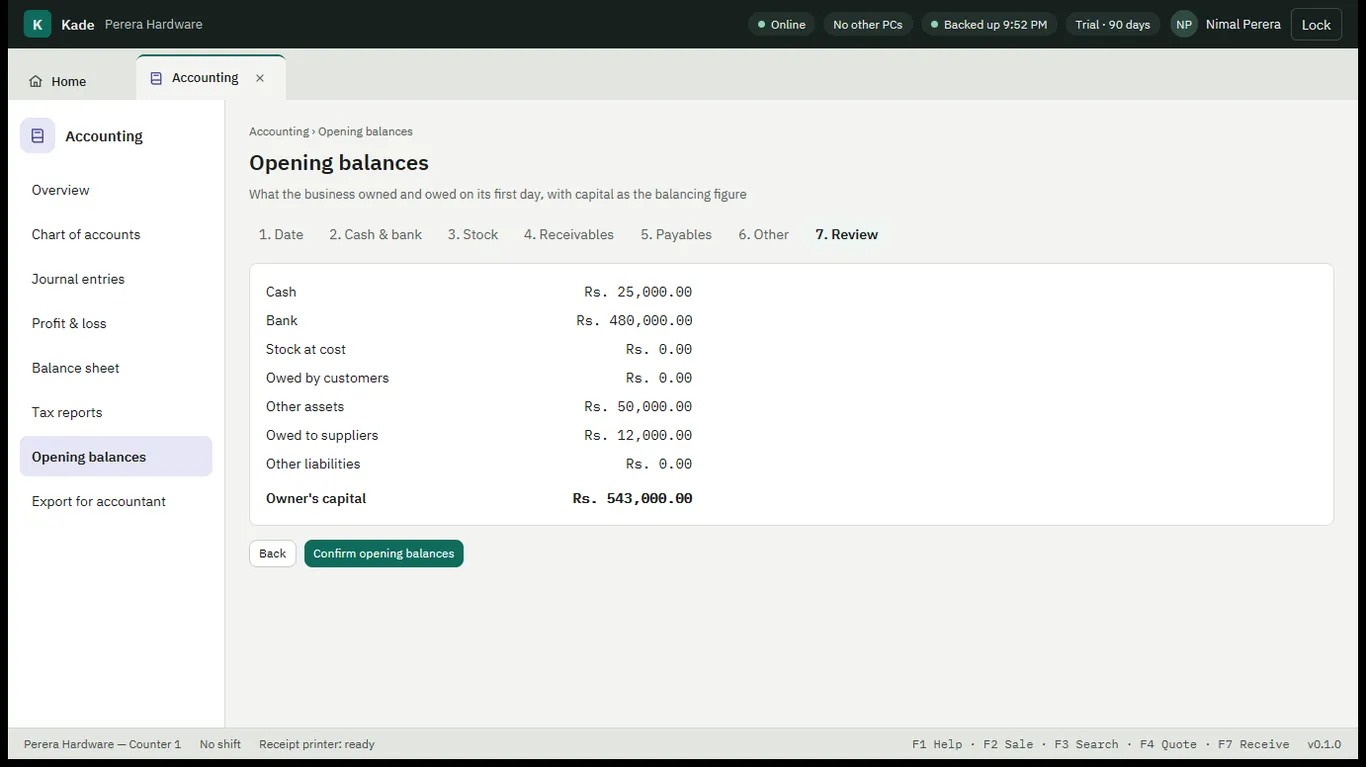Go to step 5. Payables
Screen dimensions: 1366x767
tap(676, 235)
